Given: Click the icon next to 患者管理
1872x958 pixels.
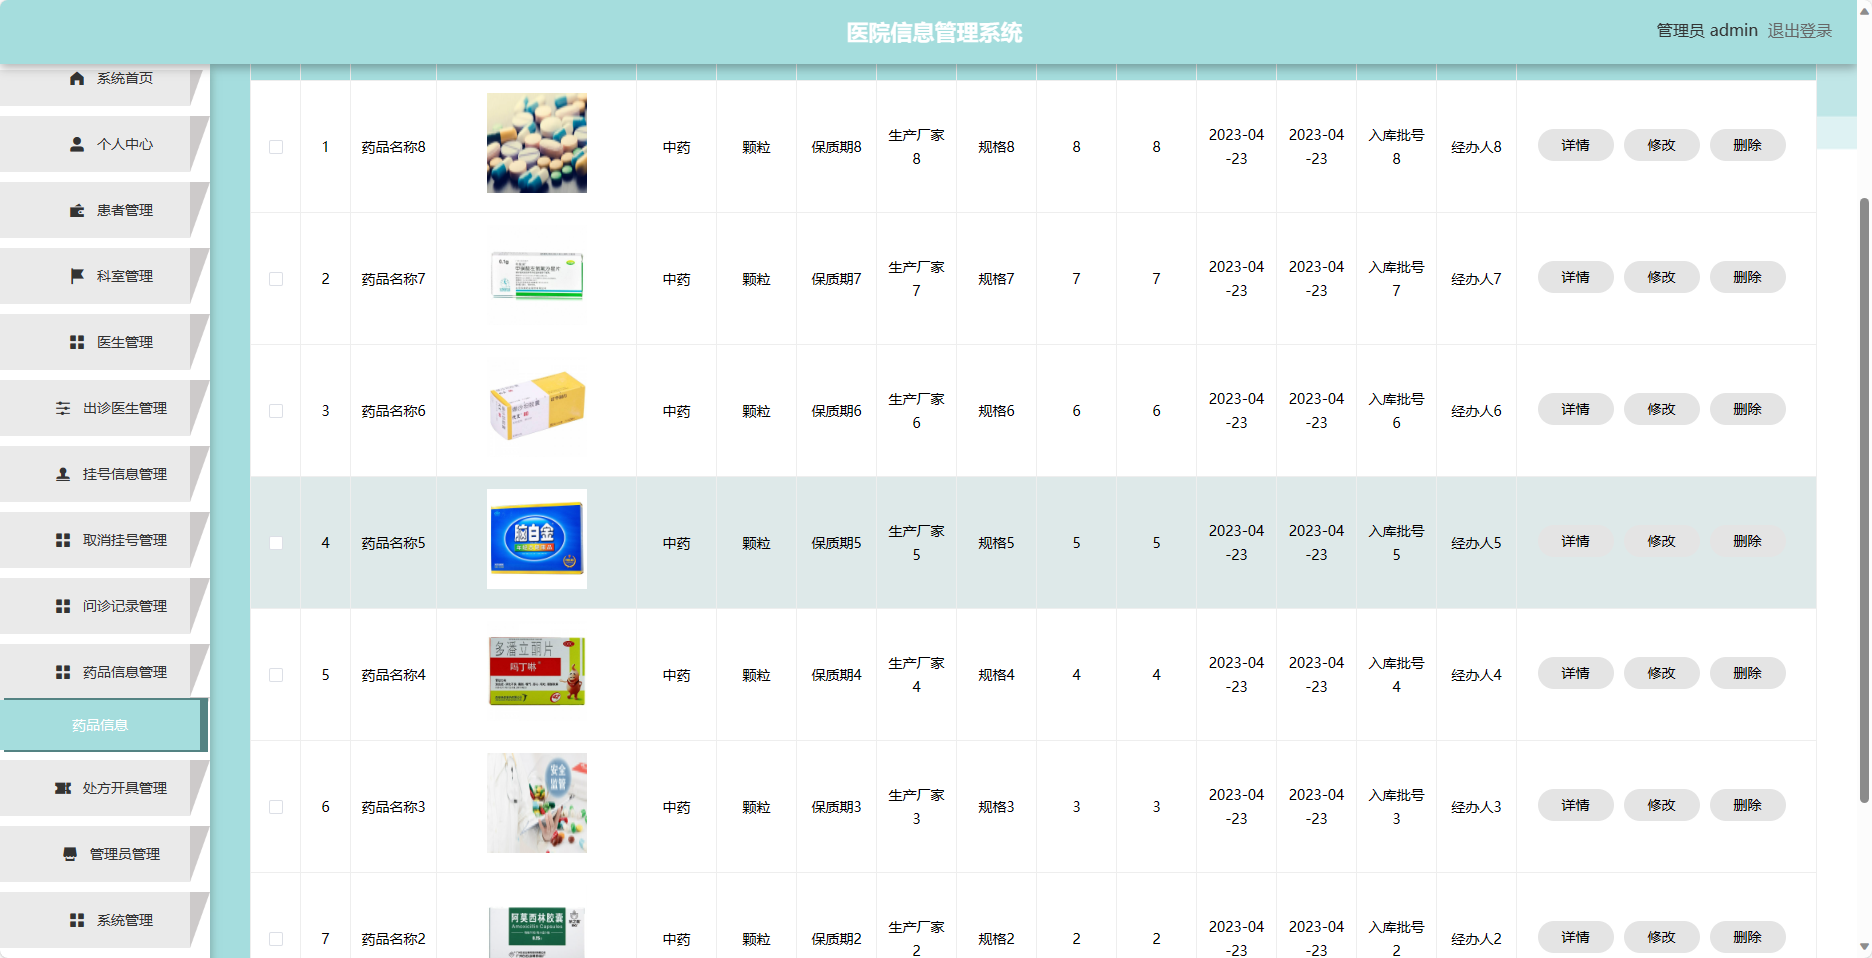Looking at the screenshot, I should [77, 210].
